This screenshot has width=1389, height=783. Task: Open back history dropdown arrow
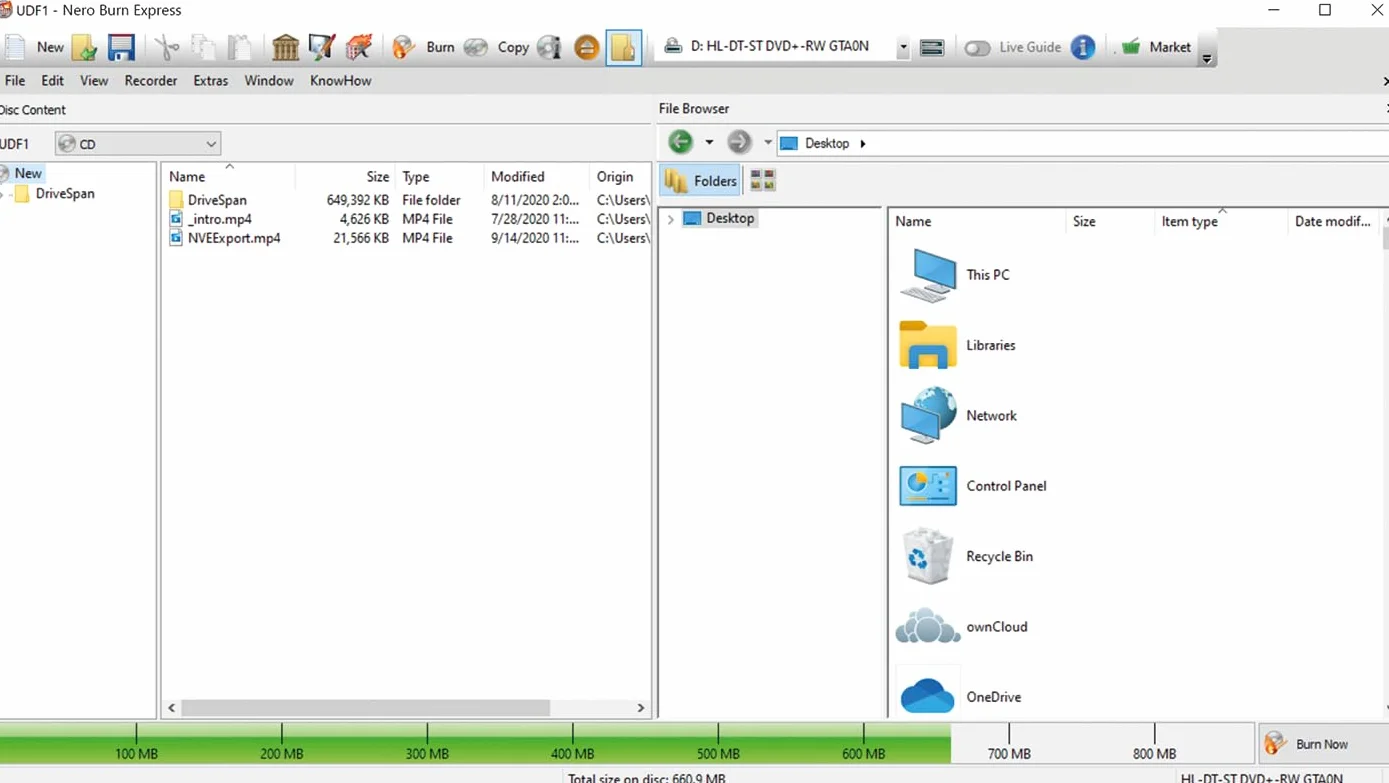(709, 142)
